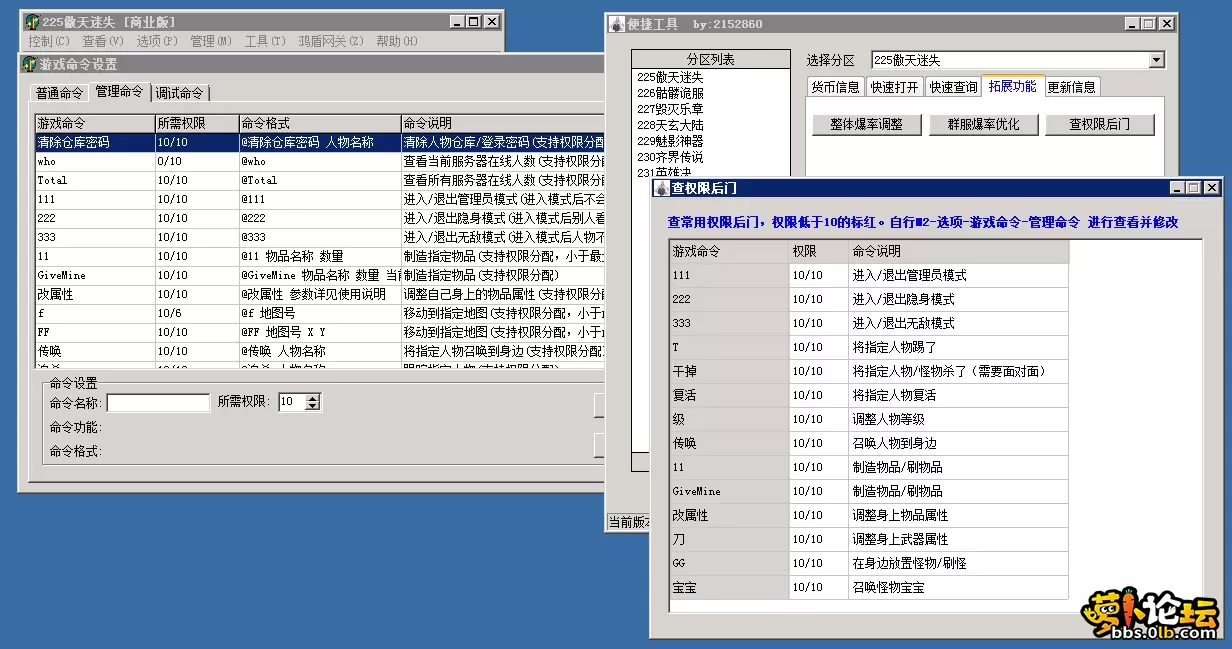This screenshot has width=1232, height=649.
Task: Click the 命令名称 input field
Action: [158, 402]
